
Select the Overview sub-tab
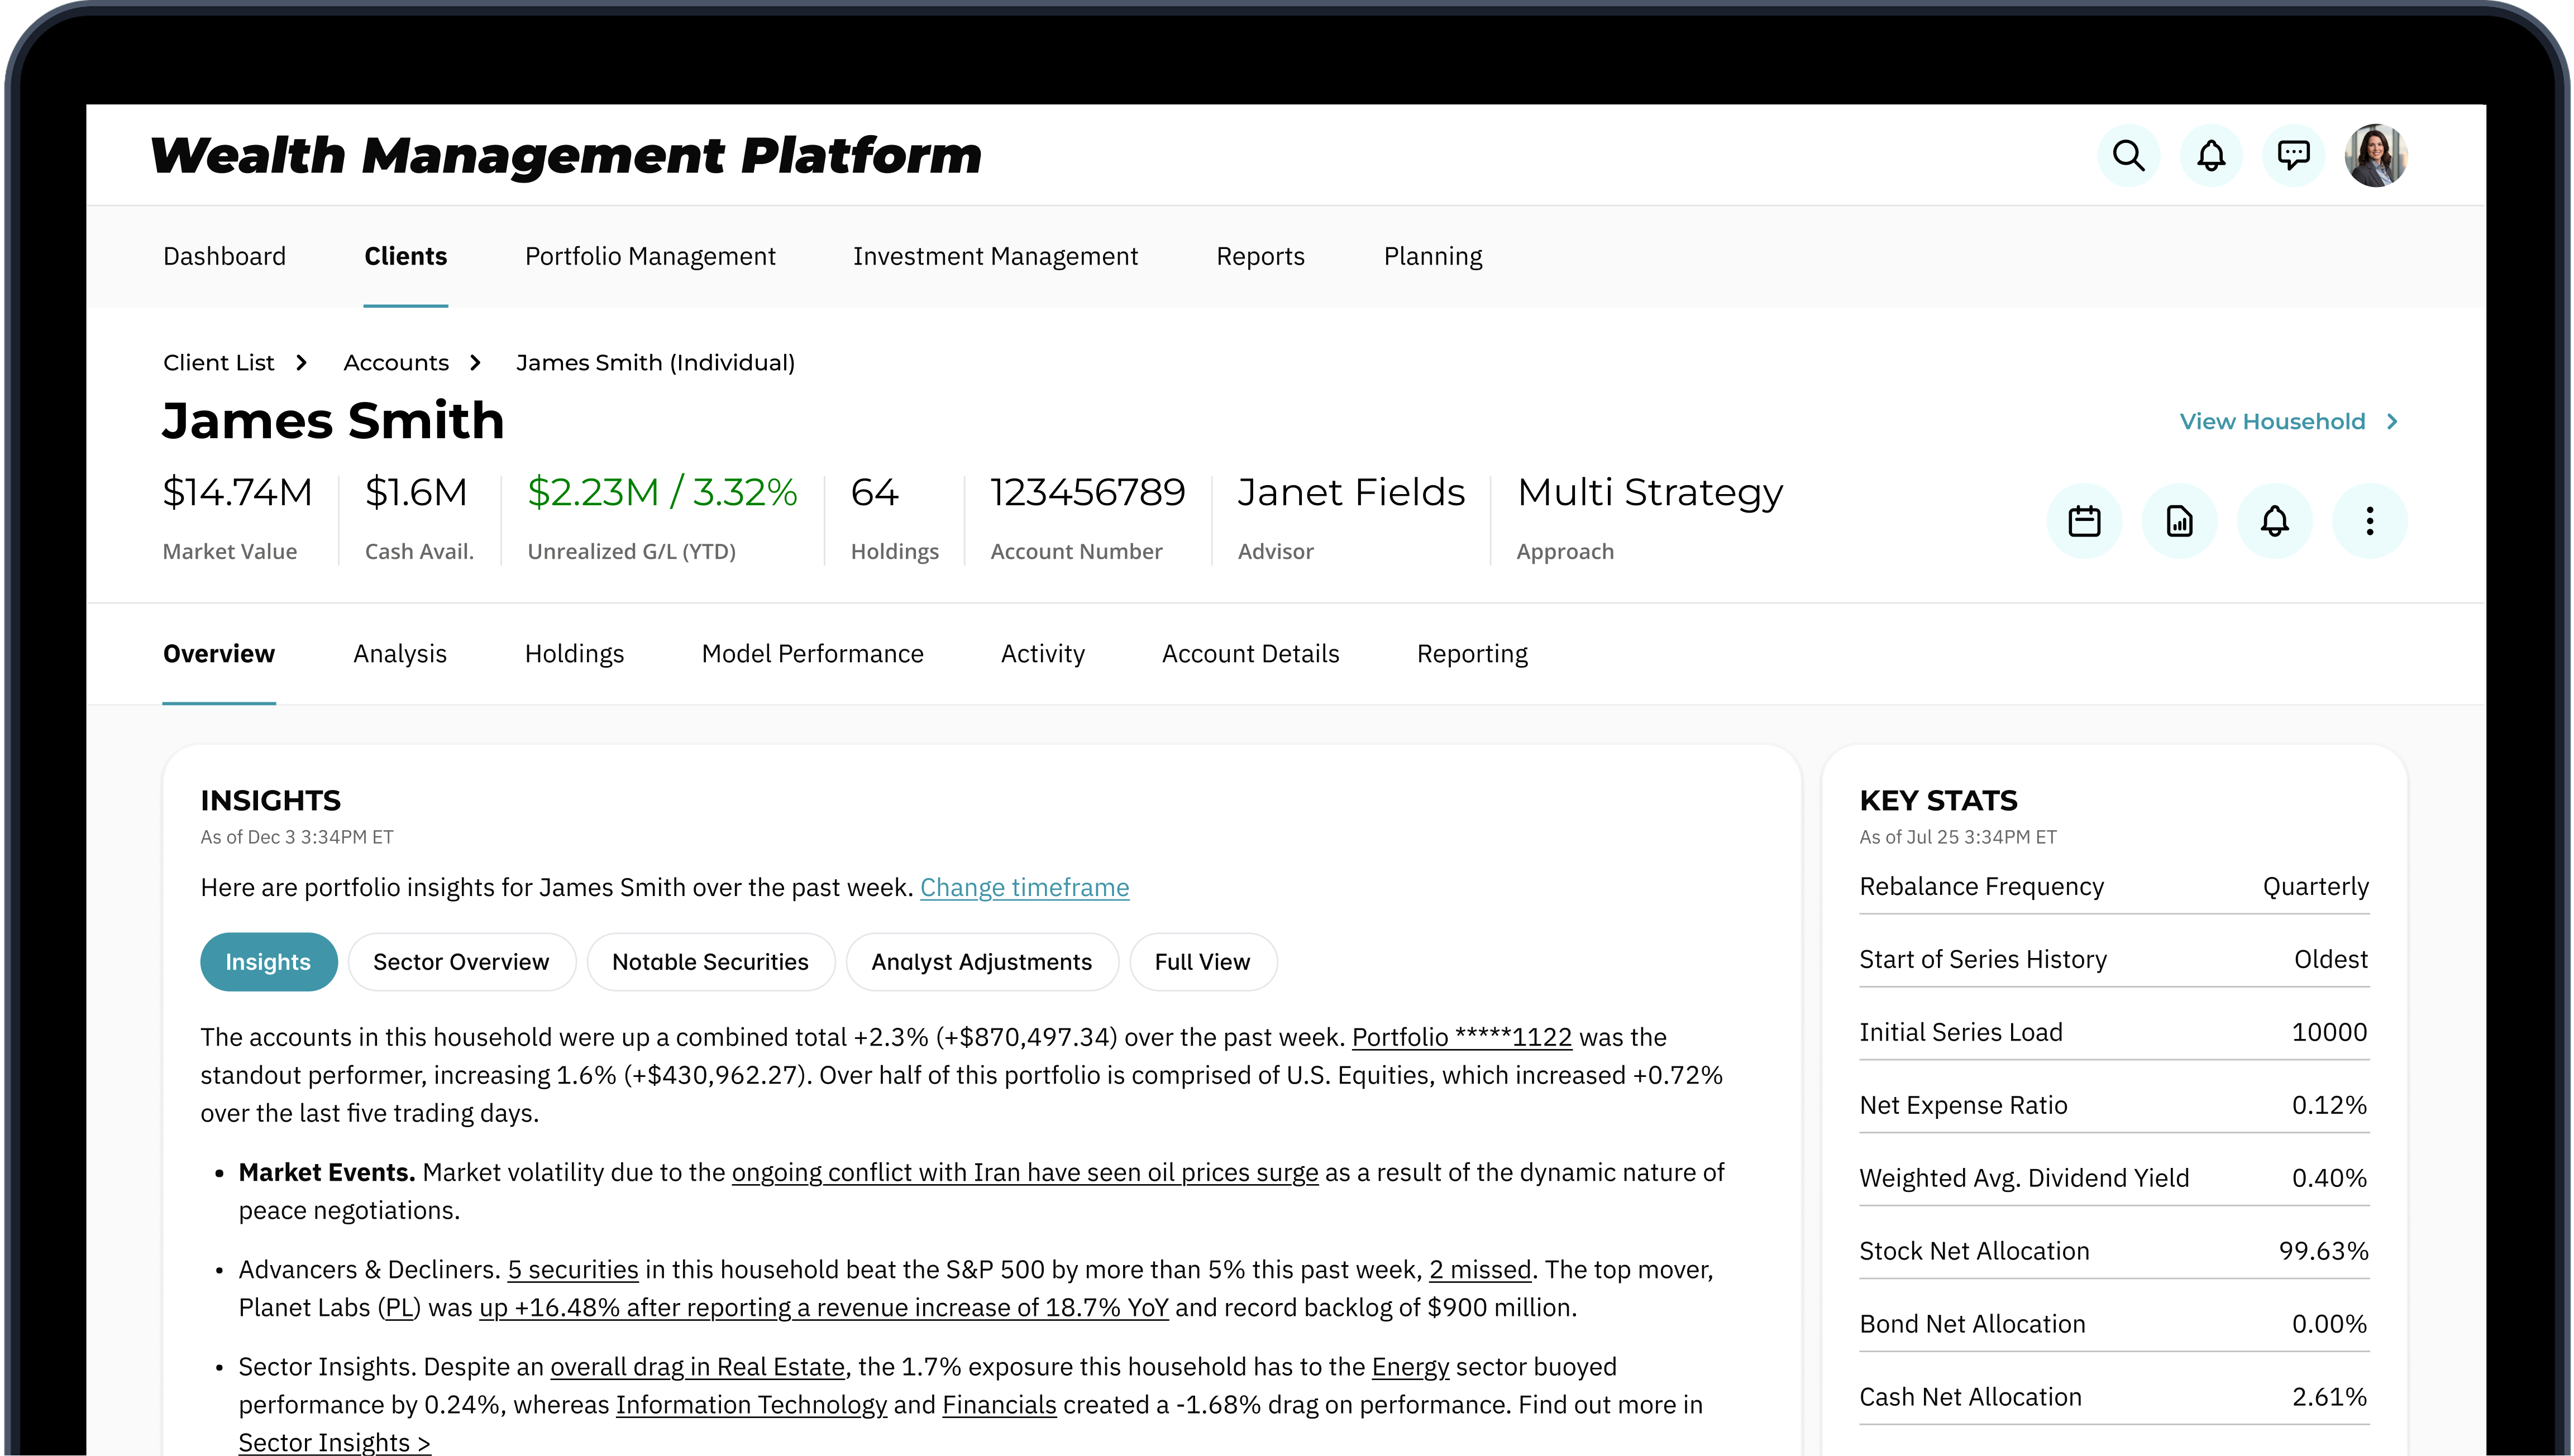[219, 653]
